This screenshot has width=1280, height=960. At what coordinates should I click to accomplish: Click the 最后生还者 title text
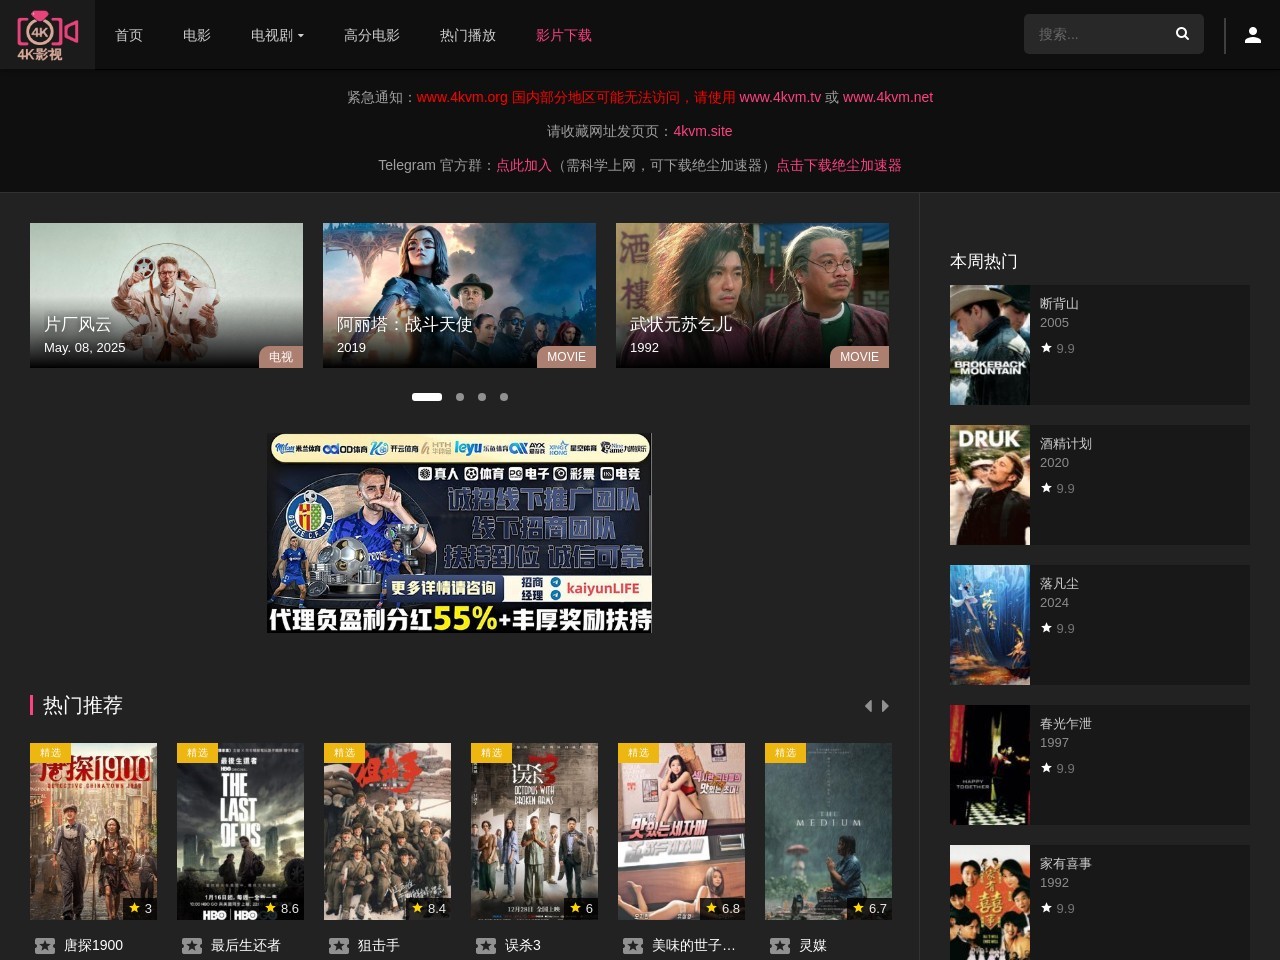(x=246, y=945)
